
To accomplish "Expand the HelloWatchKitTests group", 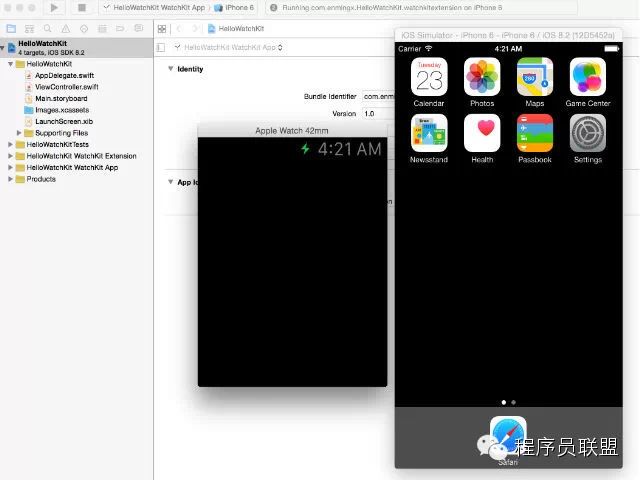I will pyautogui.click(x=11, y=144).
